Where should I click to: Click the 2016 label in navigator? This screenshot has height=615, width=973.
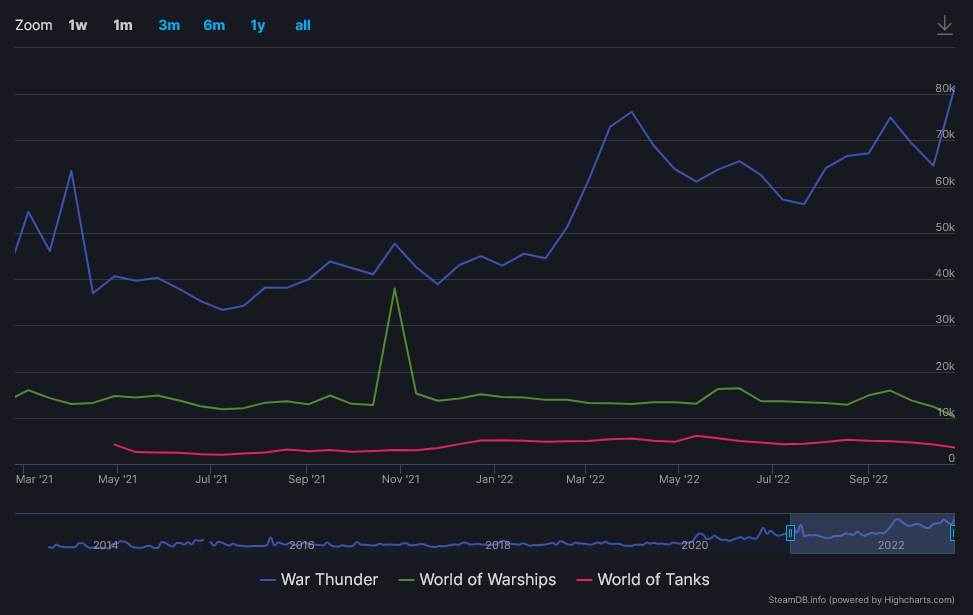302,545
